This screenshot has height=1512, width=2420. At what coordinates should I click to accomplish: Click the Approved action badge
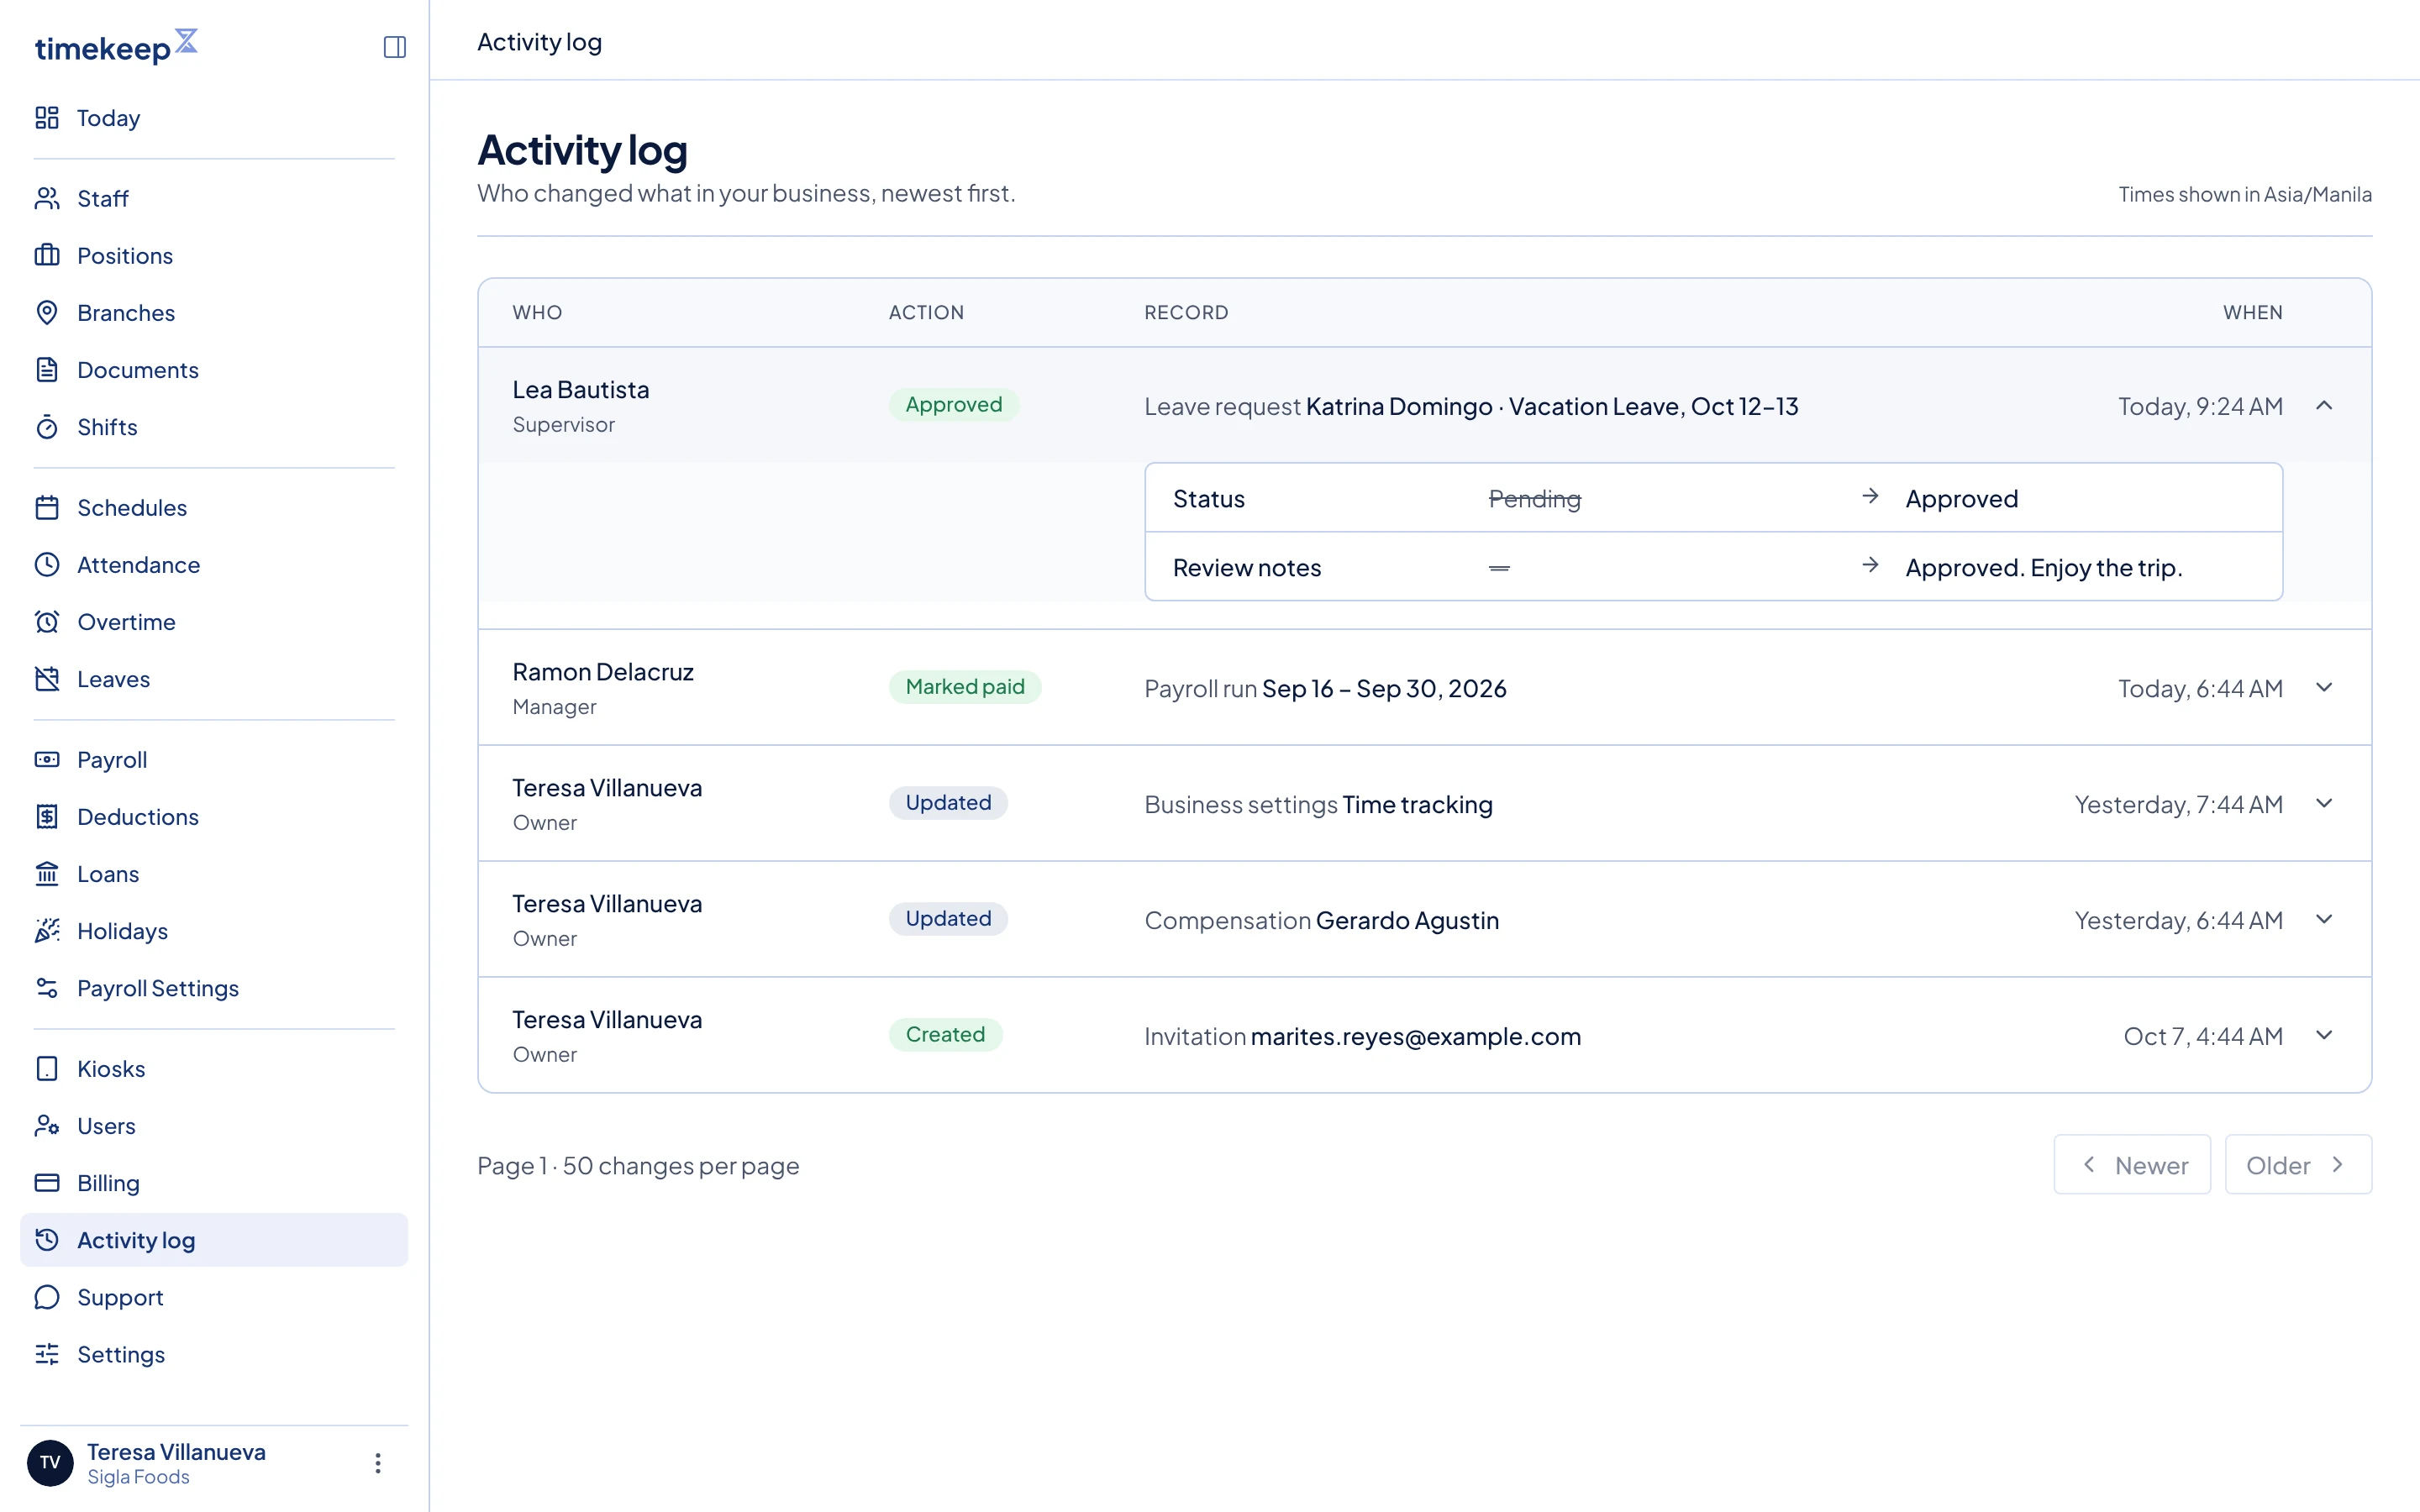pyautogui.click(x=953, y=404)
